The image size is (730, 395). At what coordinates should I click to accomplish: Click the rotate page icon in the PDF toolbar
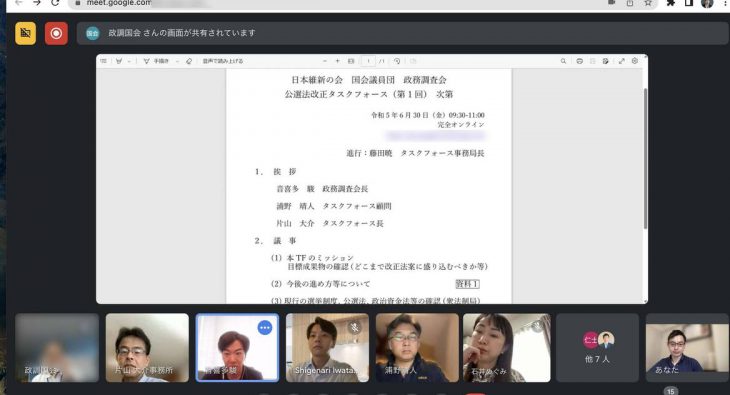click(397, 61)
